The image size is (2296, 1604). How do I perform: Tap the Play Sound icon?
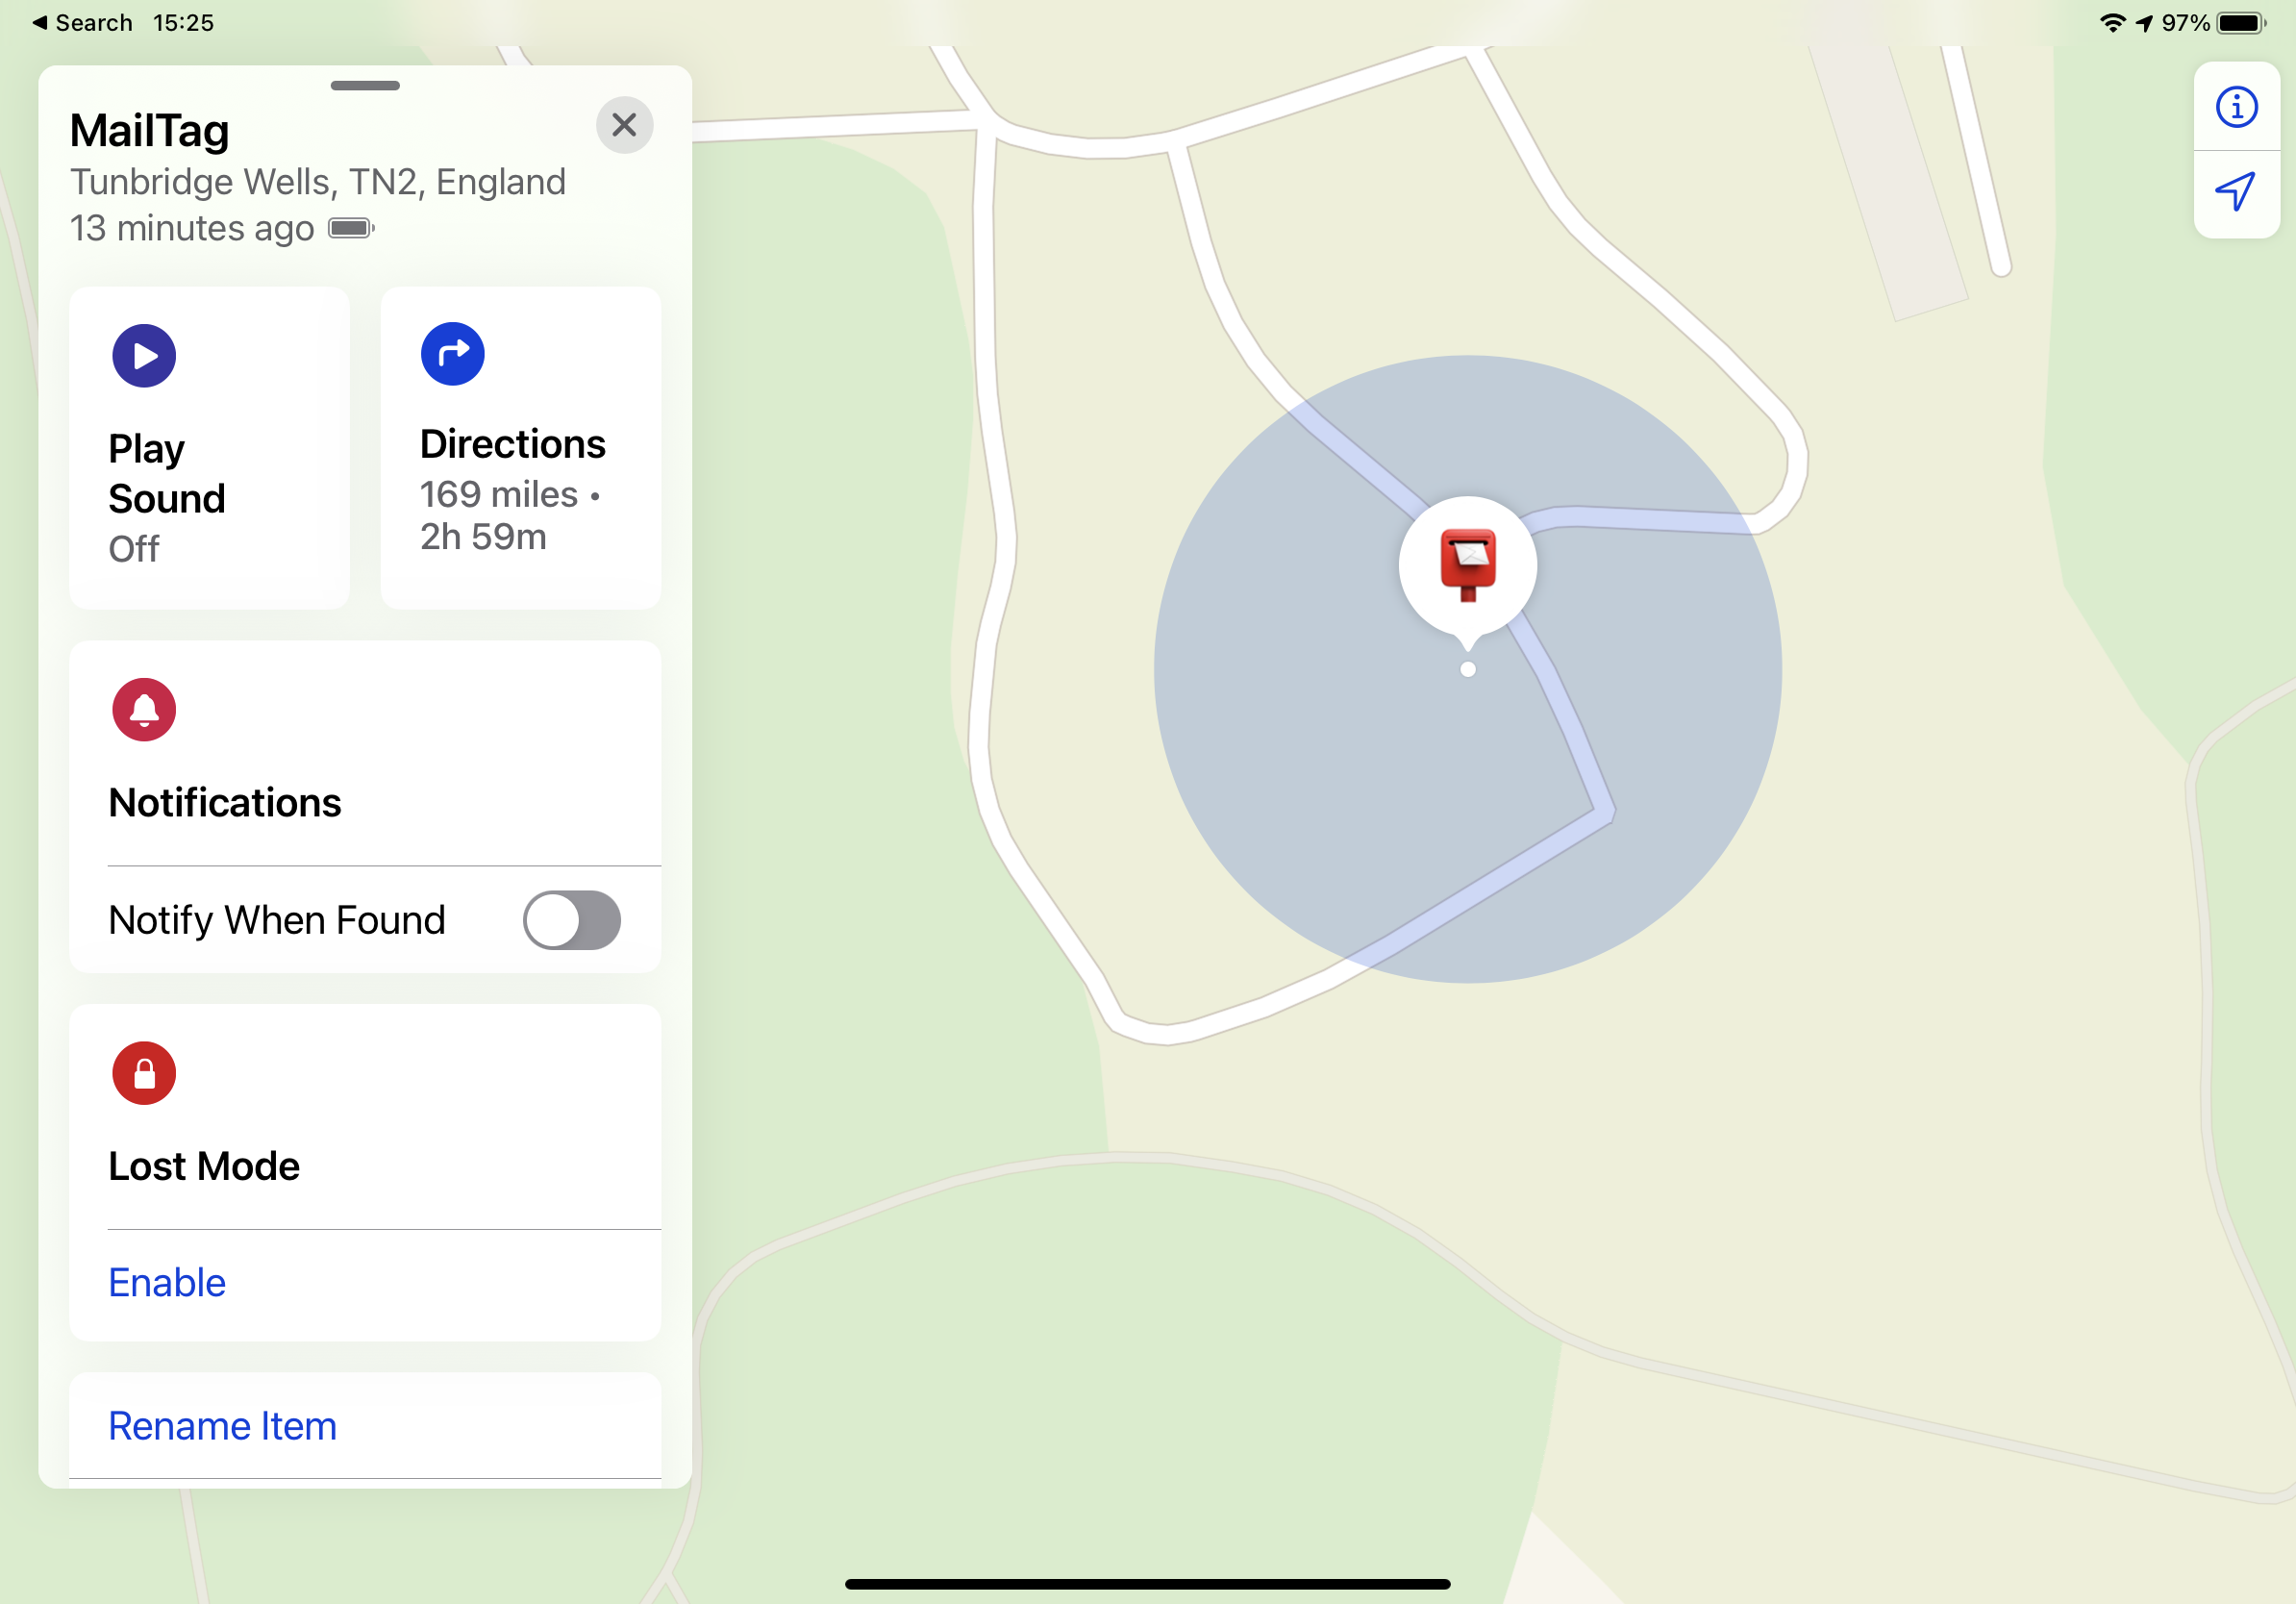(x=143, y=356)
